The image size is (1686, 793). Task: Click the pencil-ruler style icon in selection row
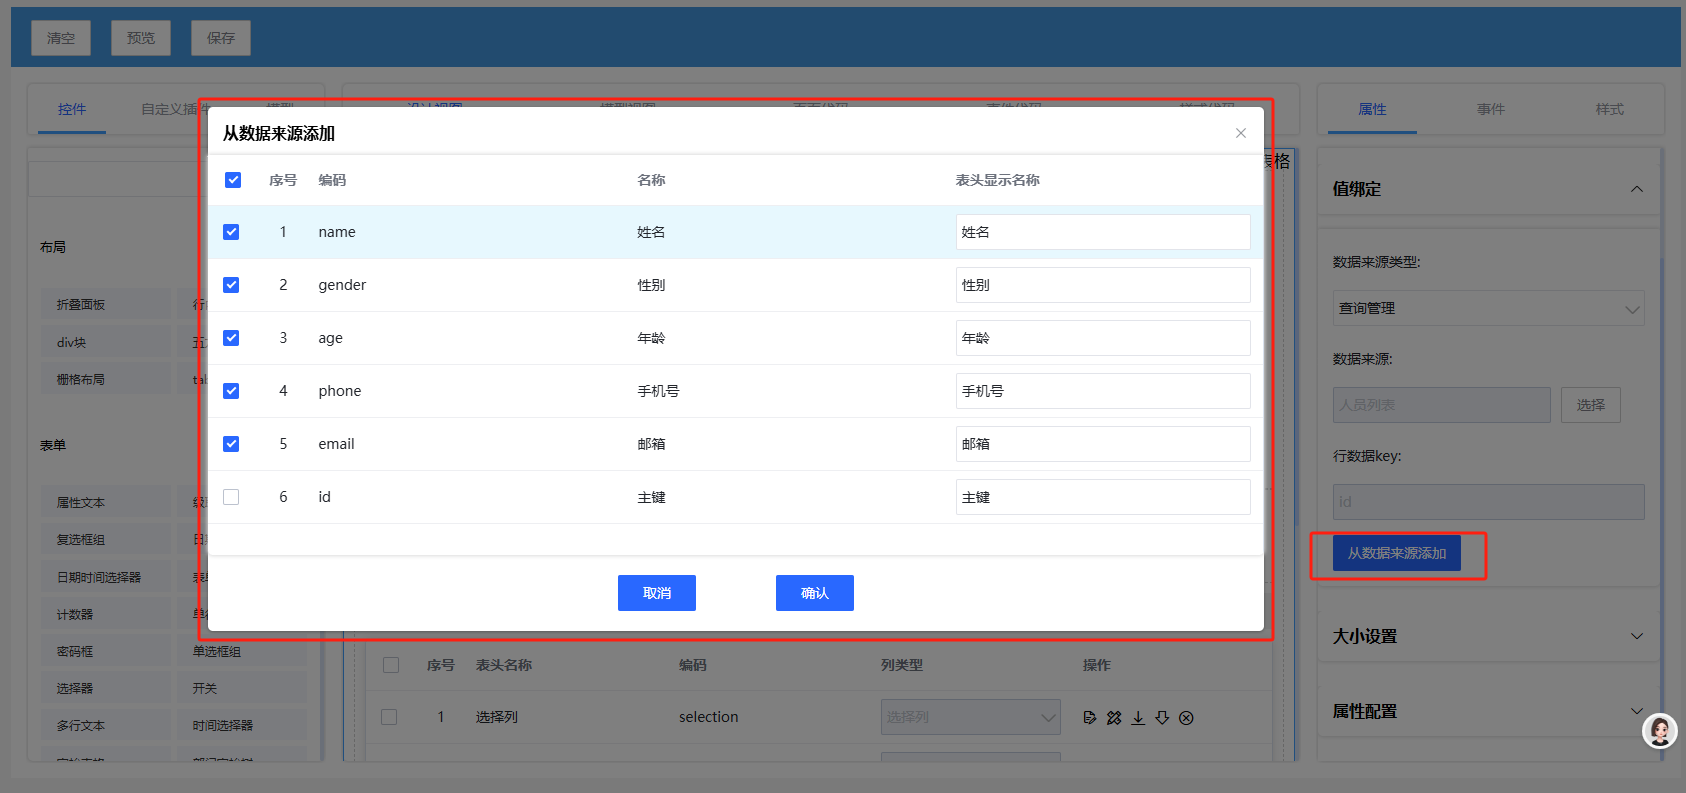point(1114,717)
